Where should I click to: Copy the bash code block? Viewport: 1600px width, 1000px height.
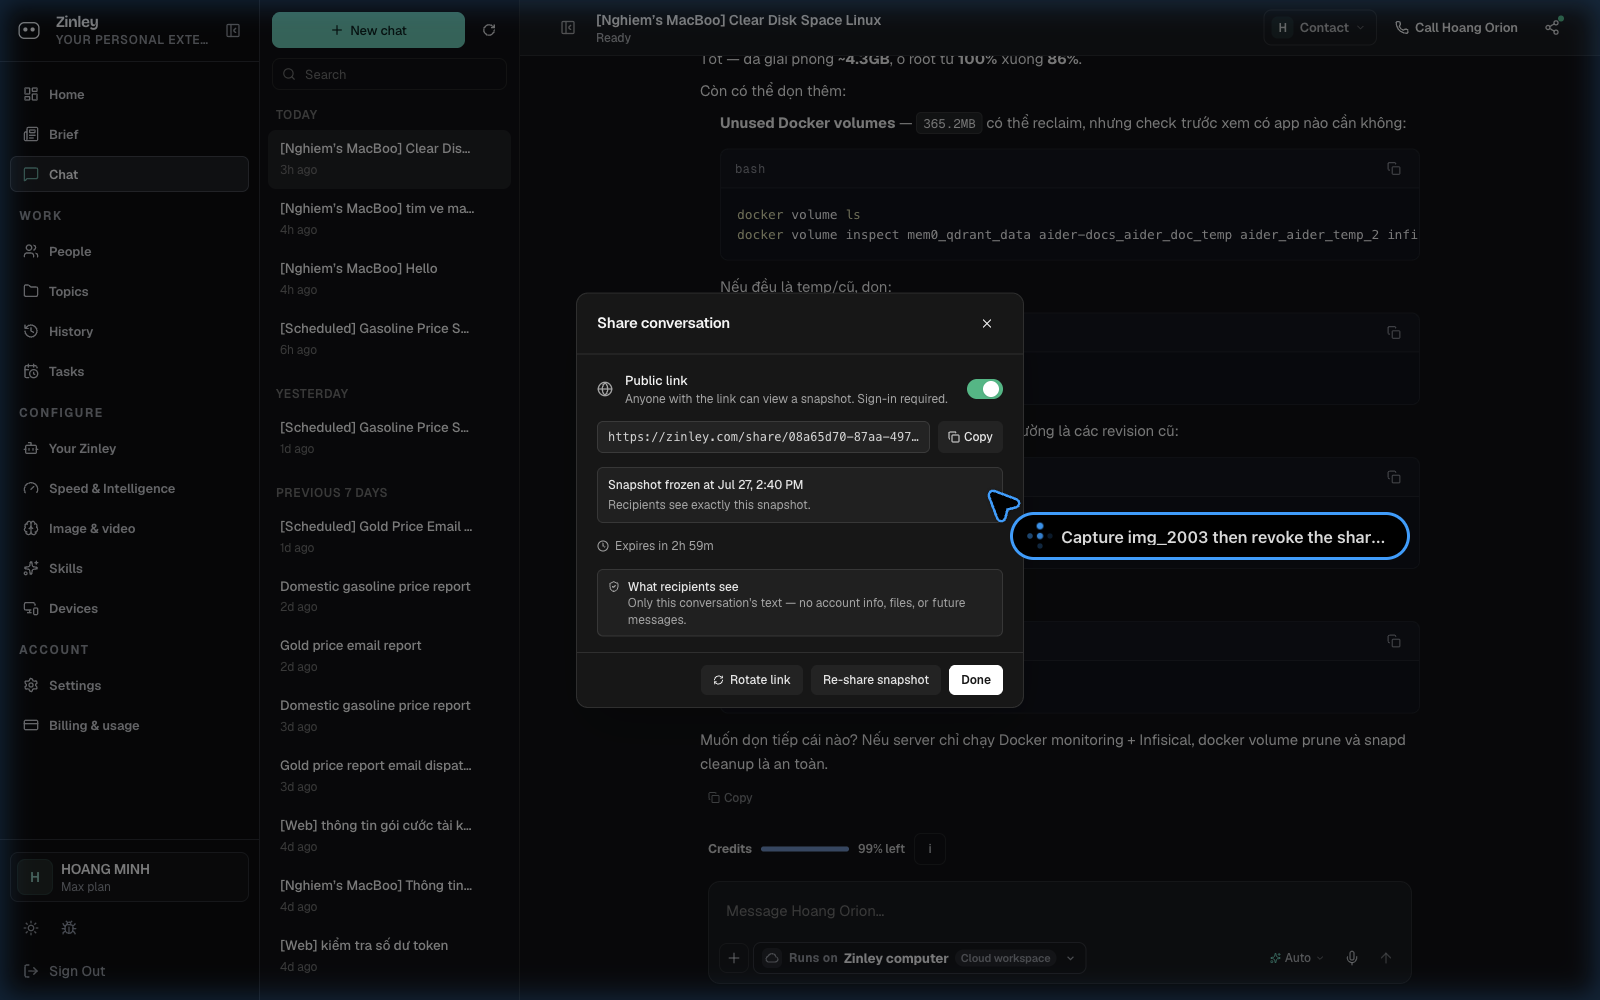(x=1393, y=168)
